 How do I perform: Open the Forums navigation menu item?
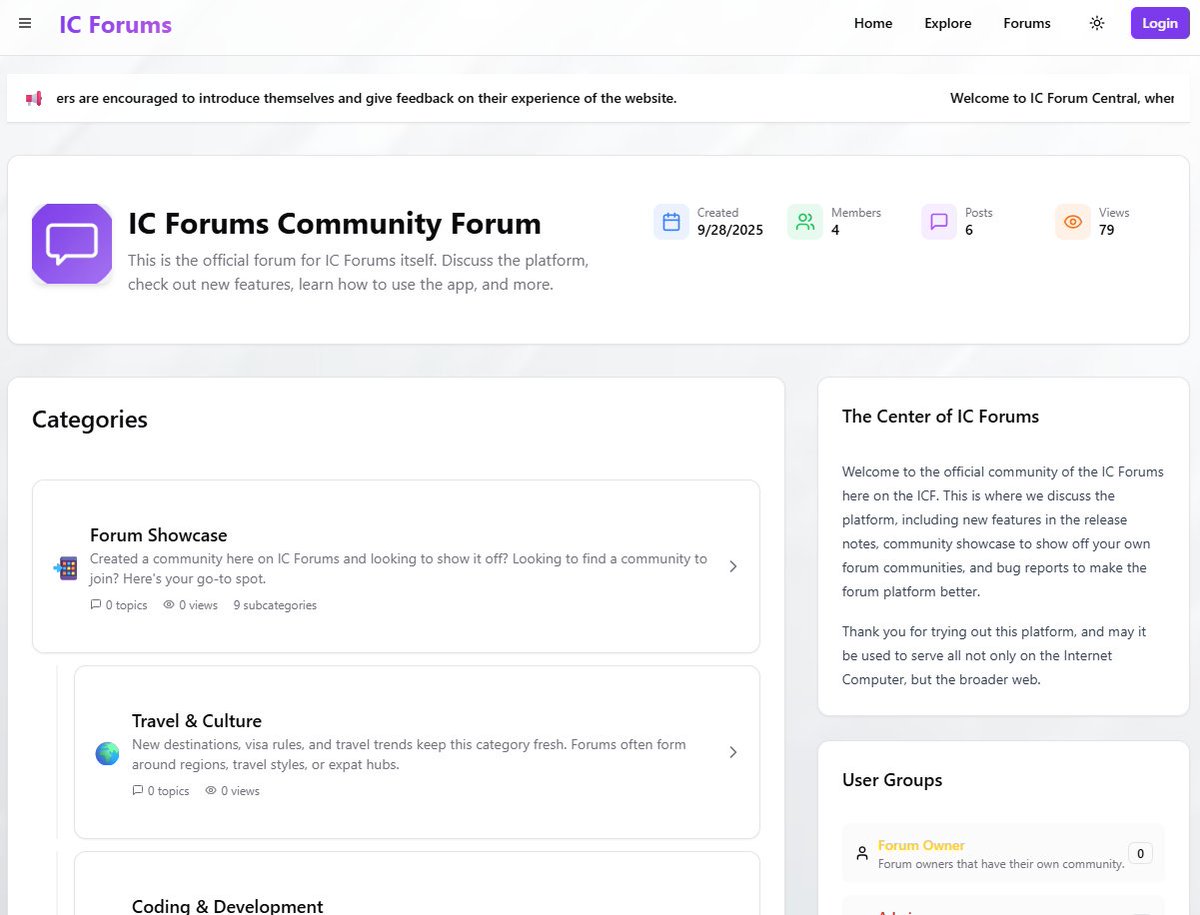(x=1026, y=23)
